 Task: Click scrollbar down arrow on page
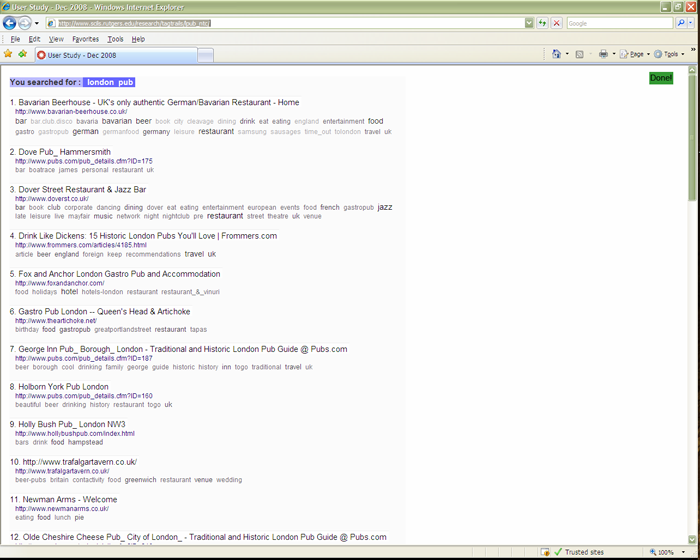click(x=692, y=539)
